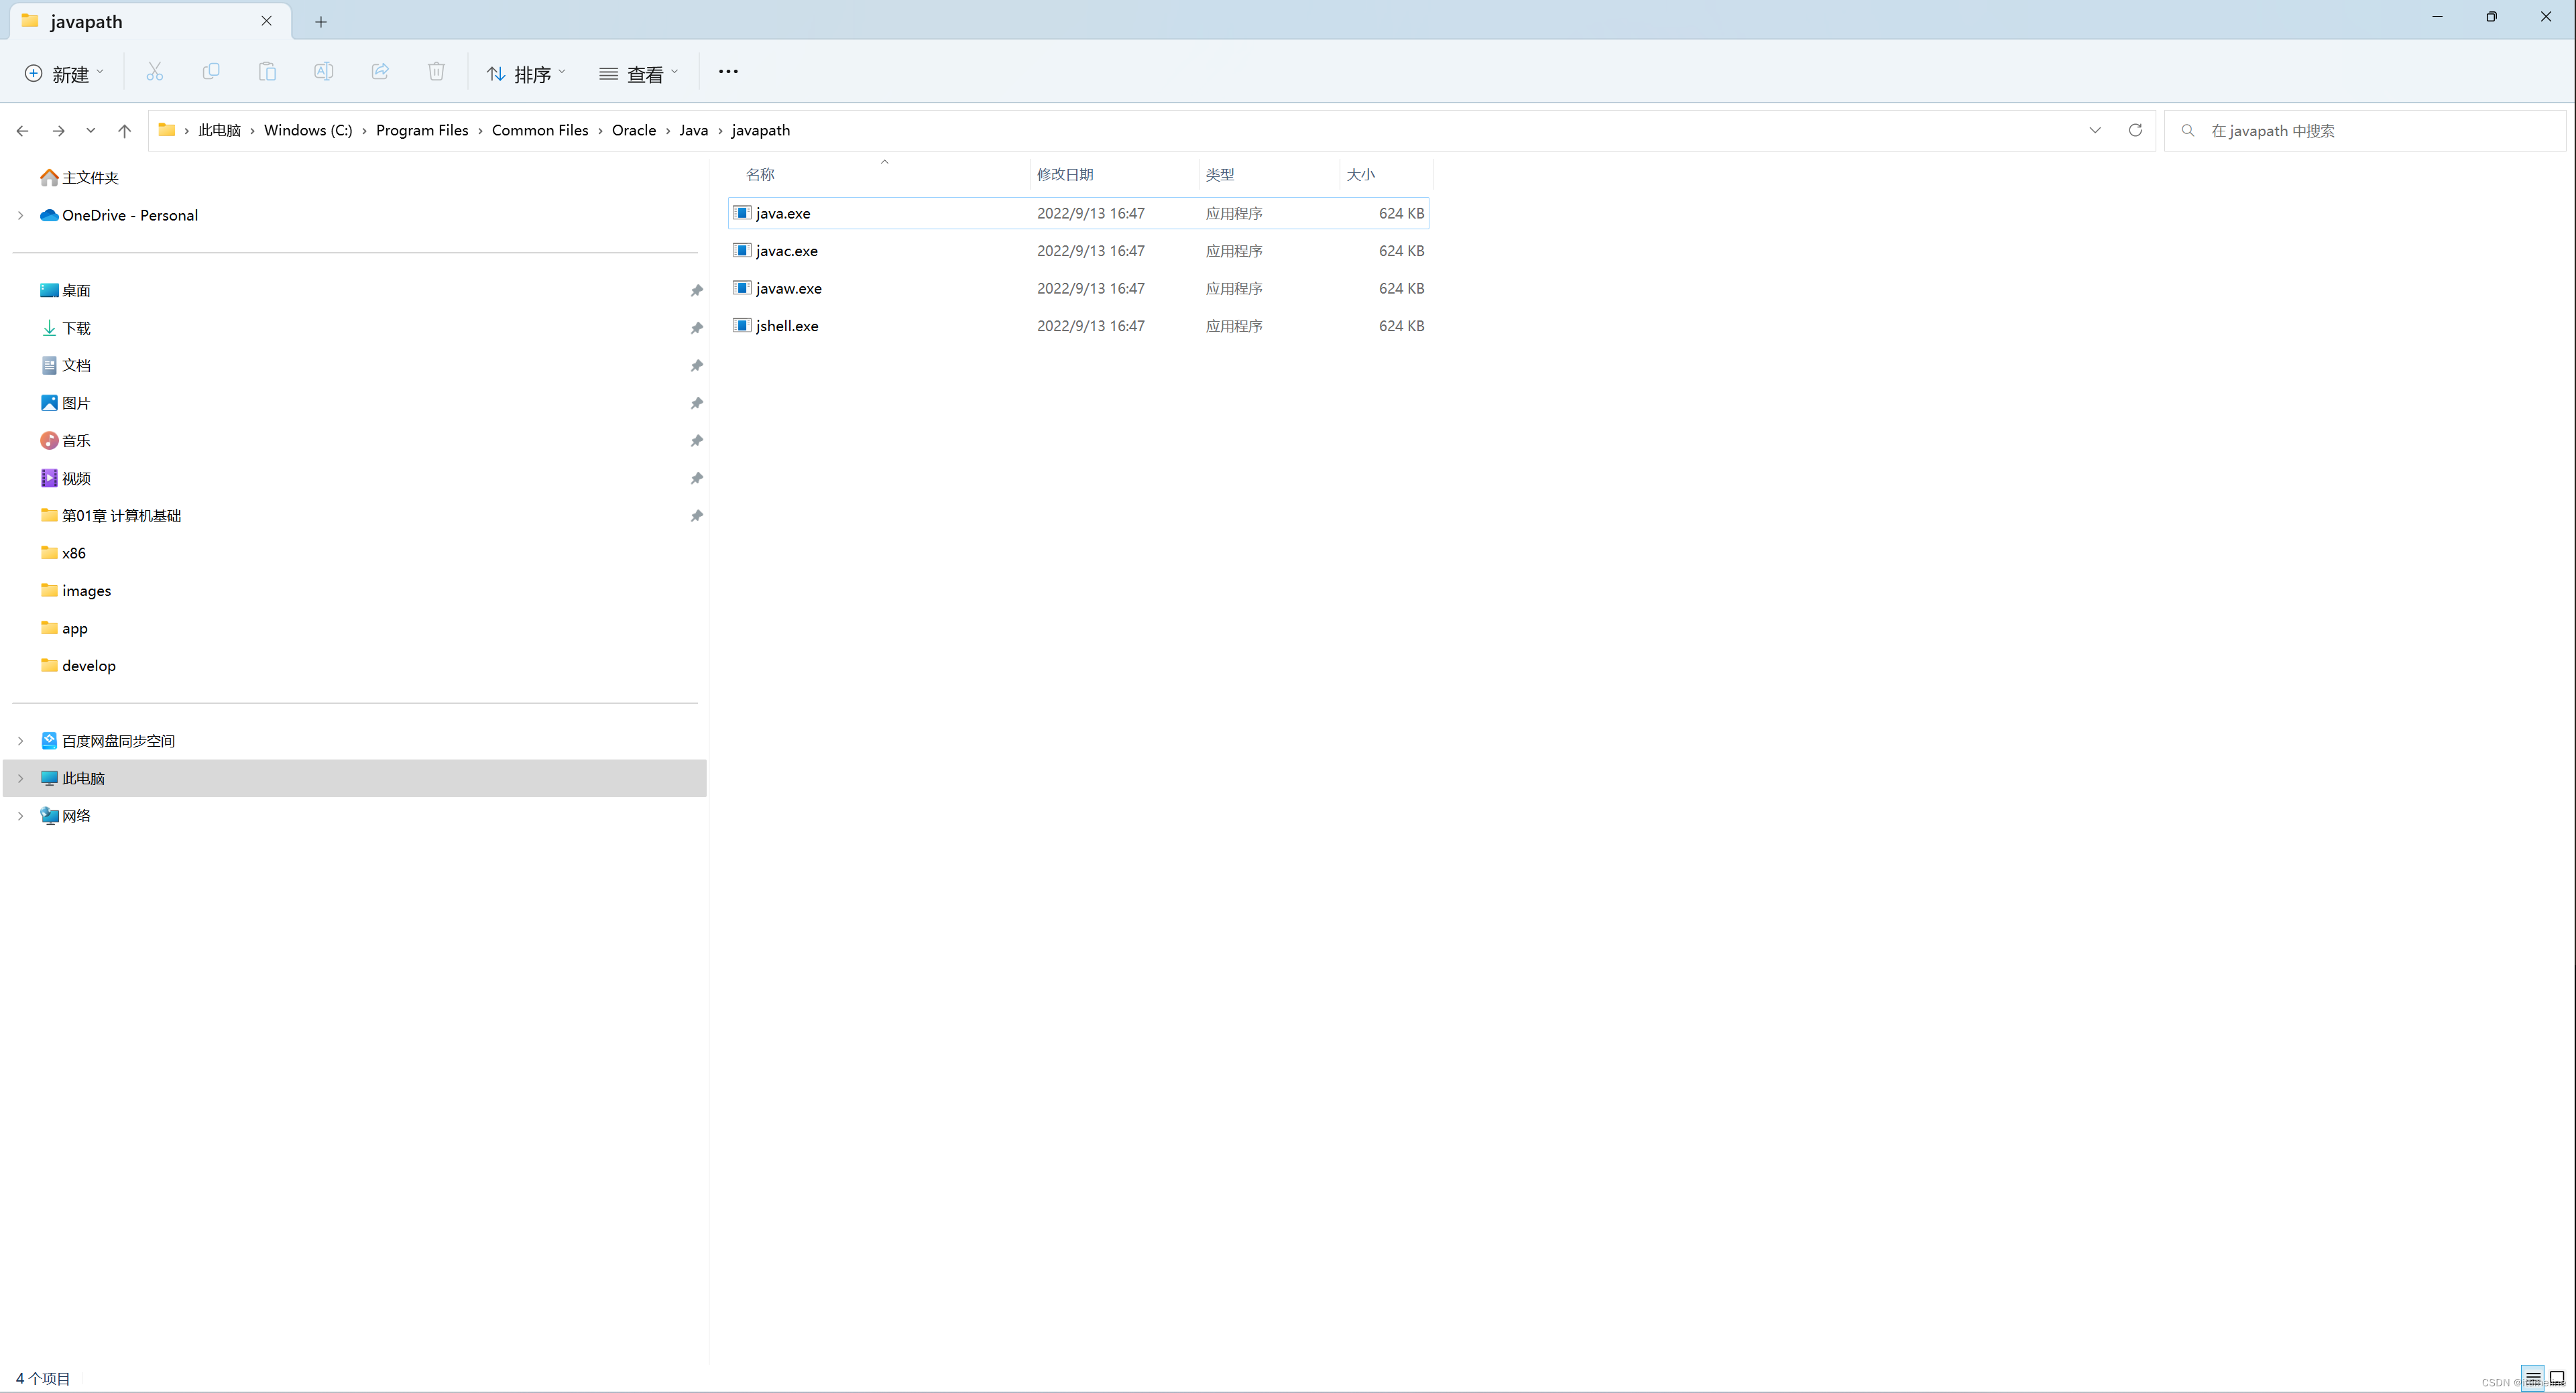Click the Cut scissors icon
This screenshot has height=1393, width=2576.
coord(154,72)
